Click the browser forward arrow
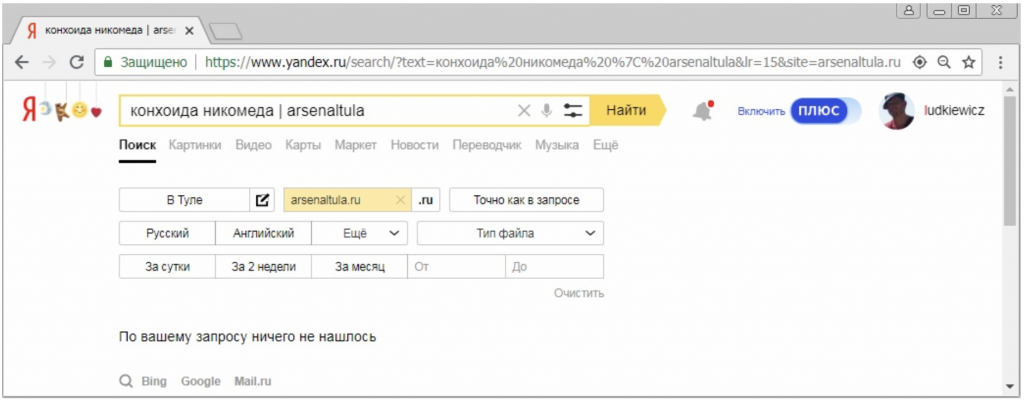1024x402 pixels. point(49,63)
